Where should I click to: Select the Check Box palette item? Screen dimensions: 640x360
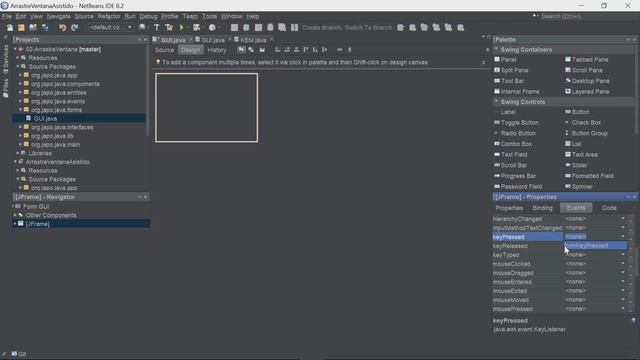point(582,122)
